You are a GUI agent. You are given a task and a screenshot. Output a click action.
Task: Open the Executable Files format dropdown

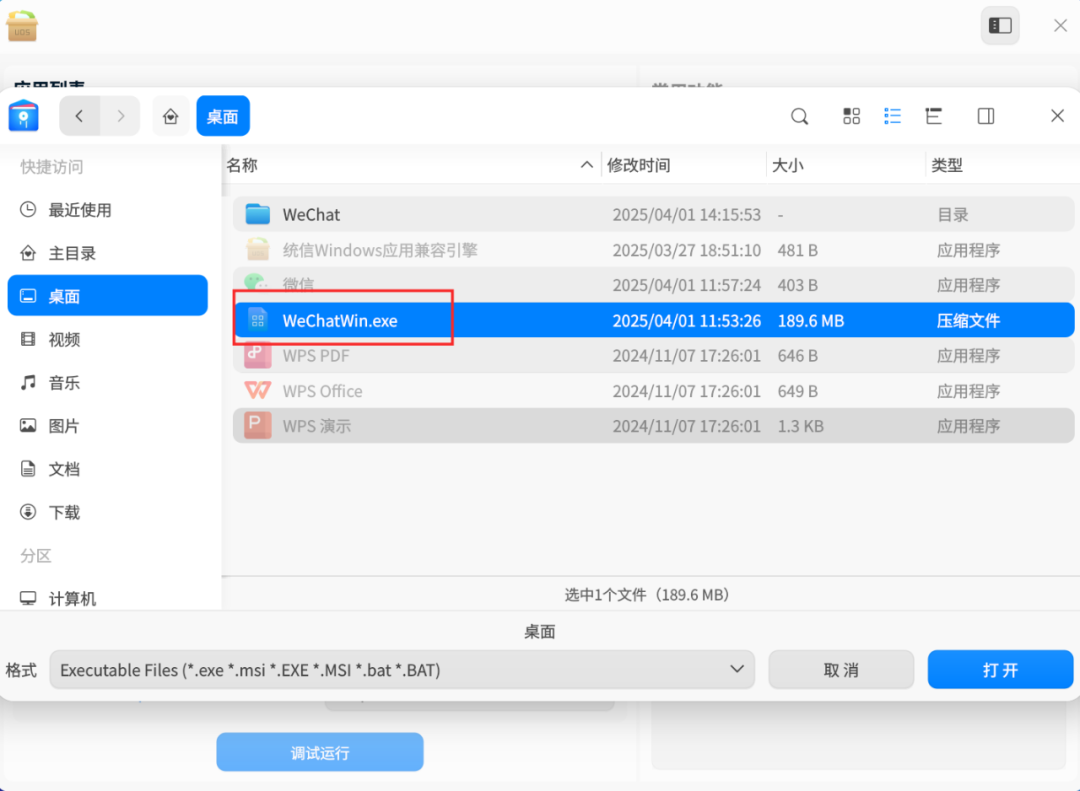[x=402, y=669]
